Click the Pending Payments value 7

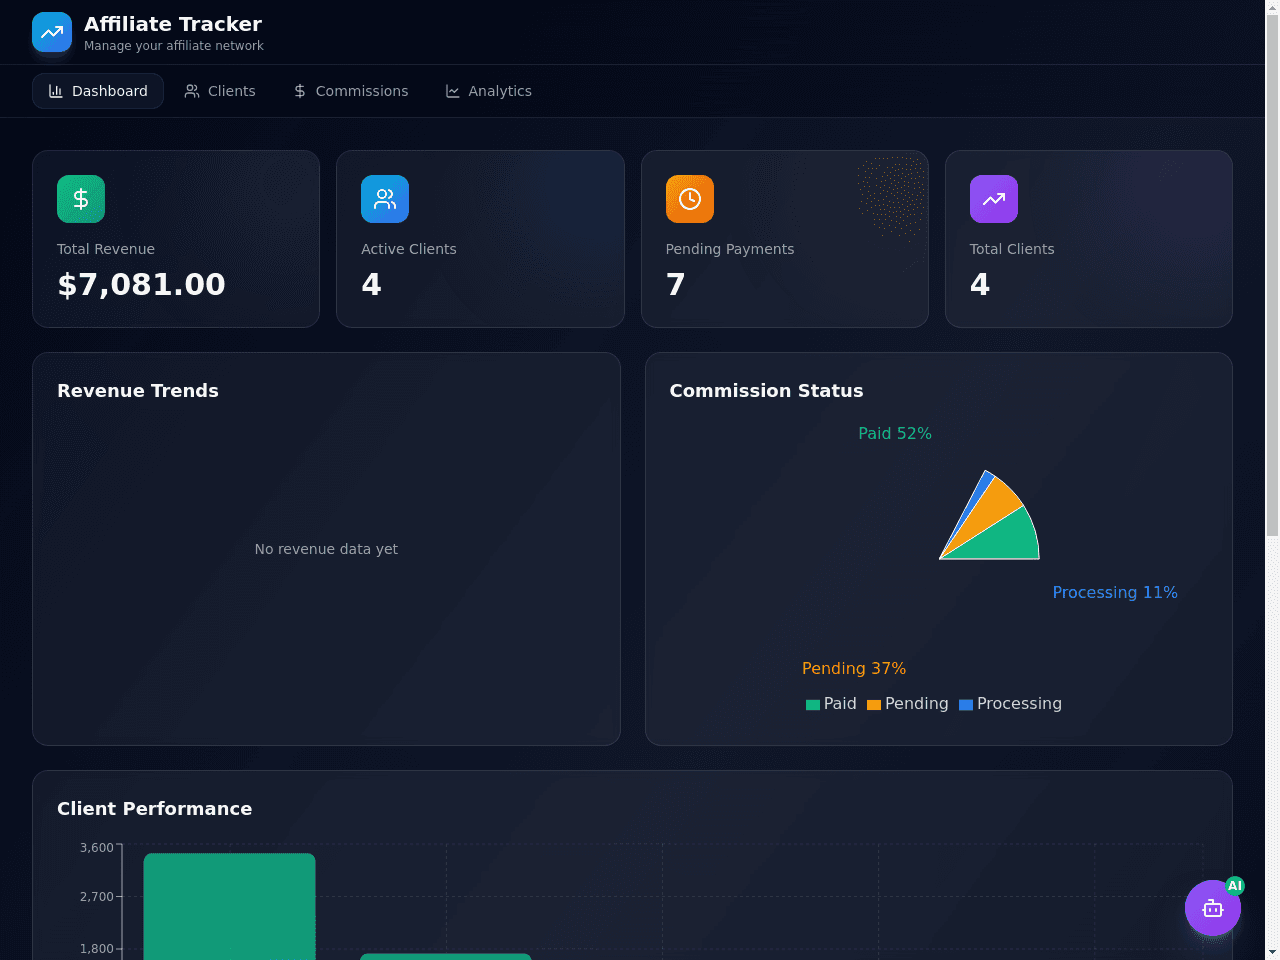click(x=676, y=285)
